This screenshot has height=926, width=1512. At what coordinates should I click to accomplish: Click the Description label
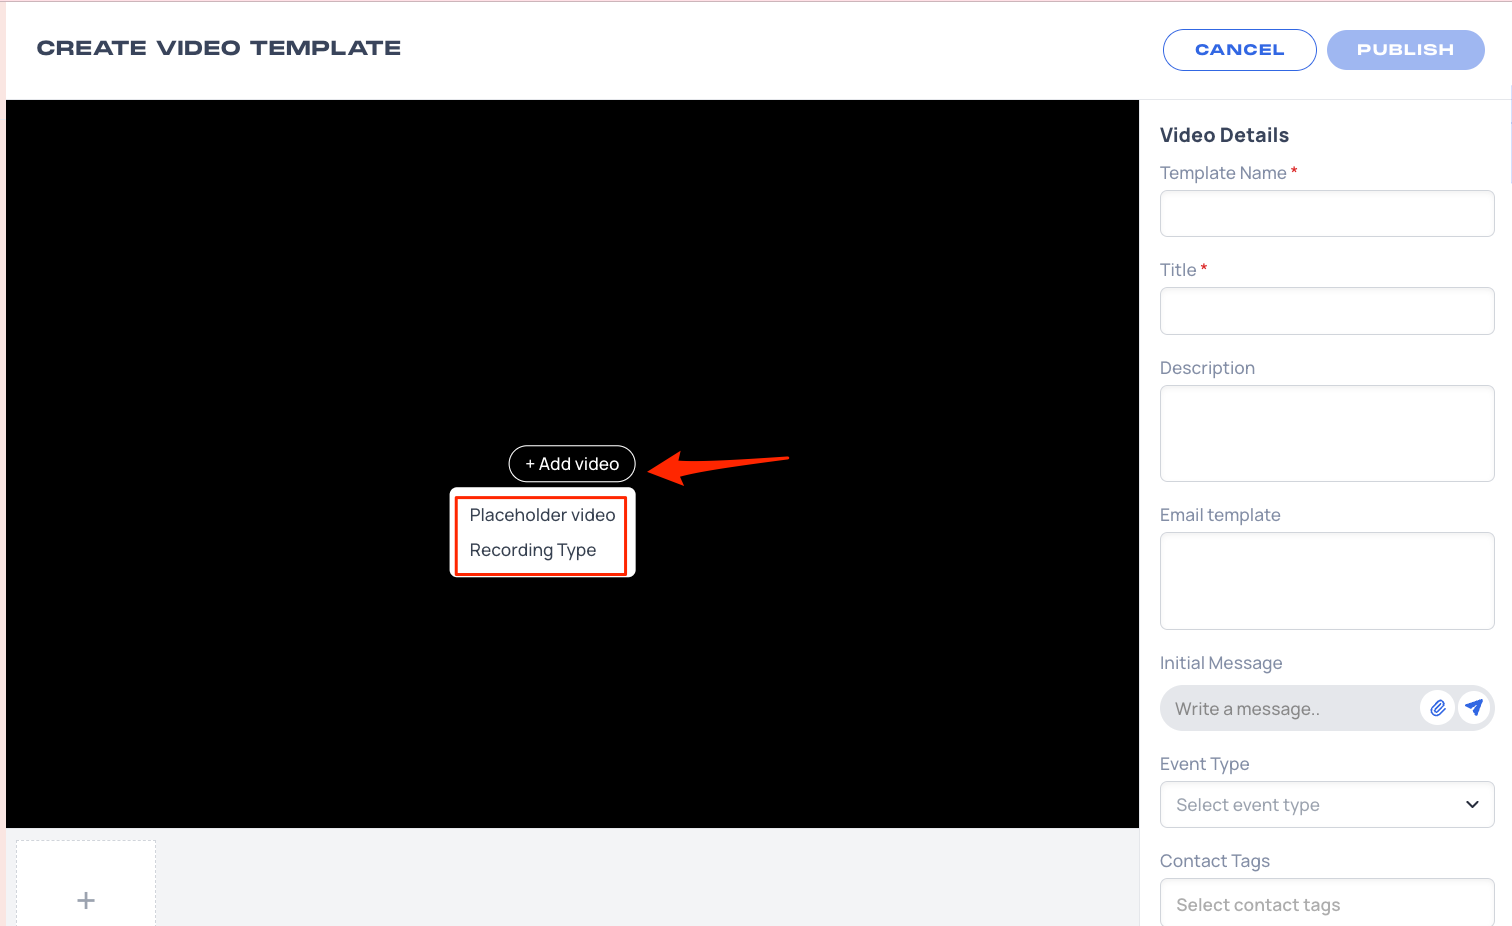(x=1207, y=368)
